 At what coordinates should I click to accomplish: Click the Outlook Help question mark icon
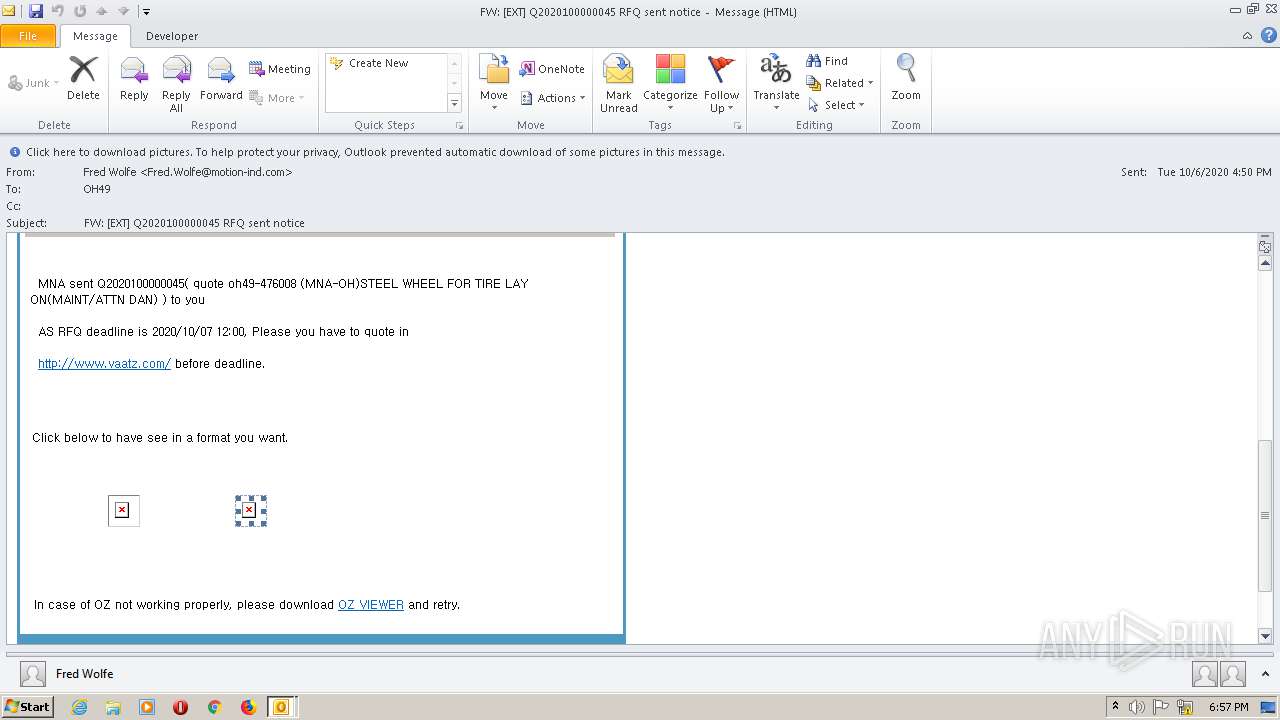pyautogui.click(x=1267, y=35)
